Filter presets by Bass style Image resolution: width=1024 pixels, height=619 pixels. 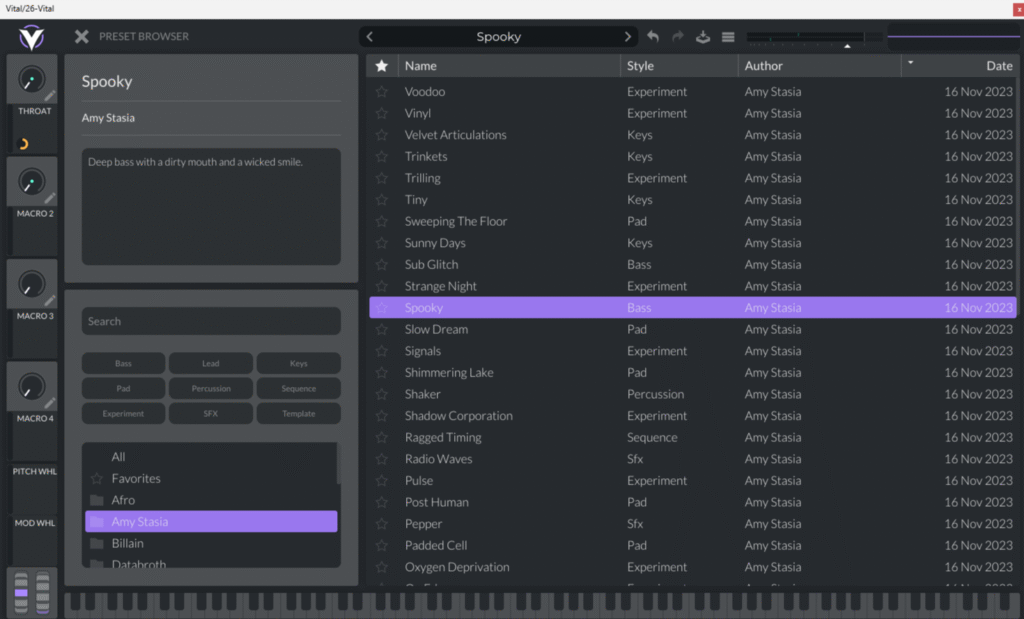(x=123, y=363)
